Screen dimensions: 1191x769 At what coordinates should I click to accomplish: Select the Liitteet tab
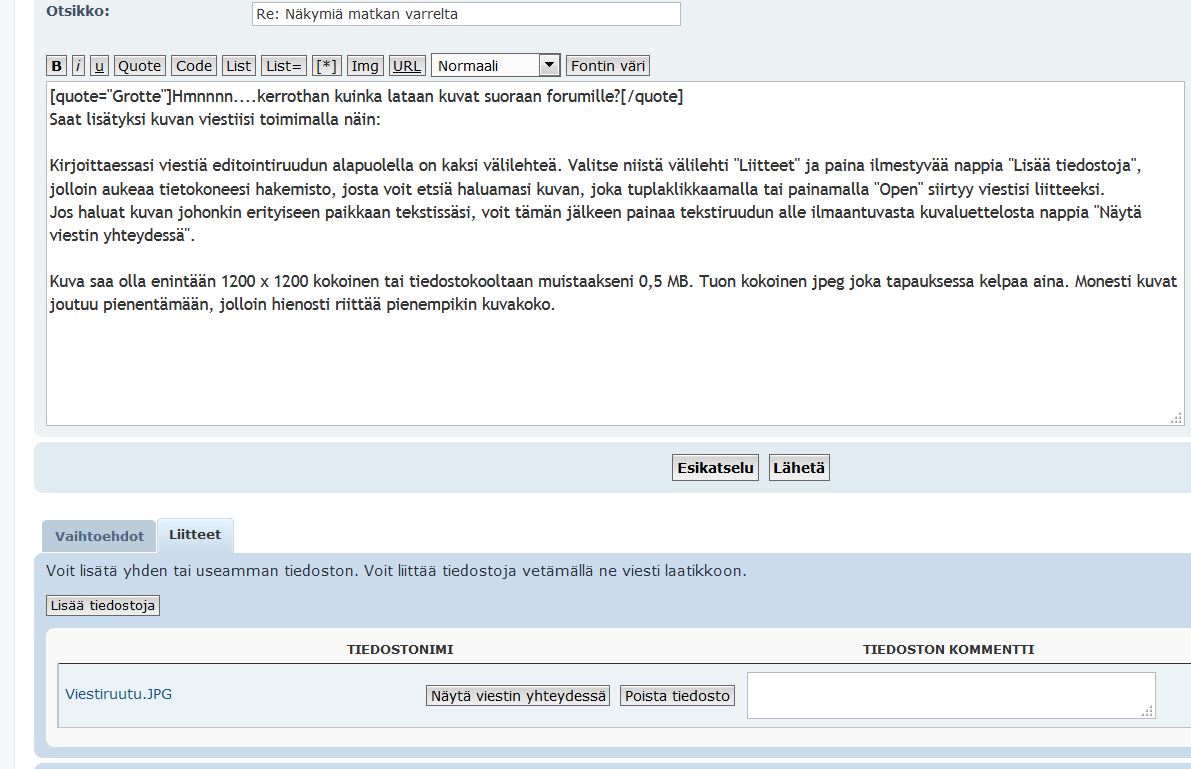coord(195,535)
